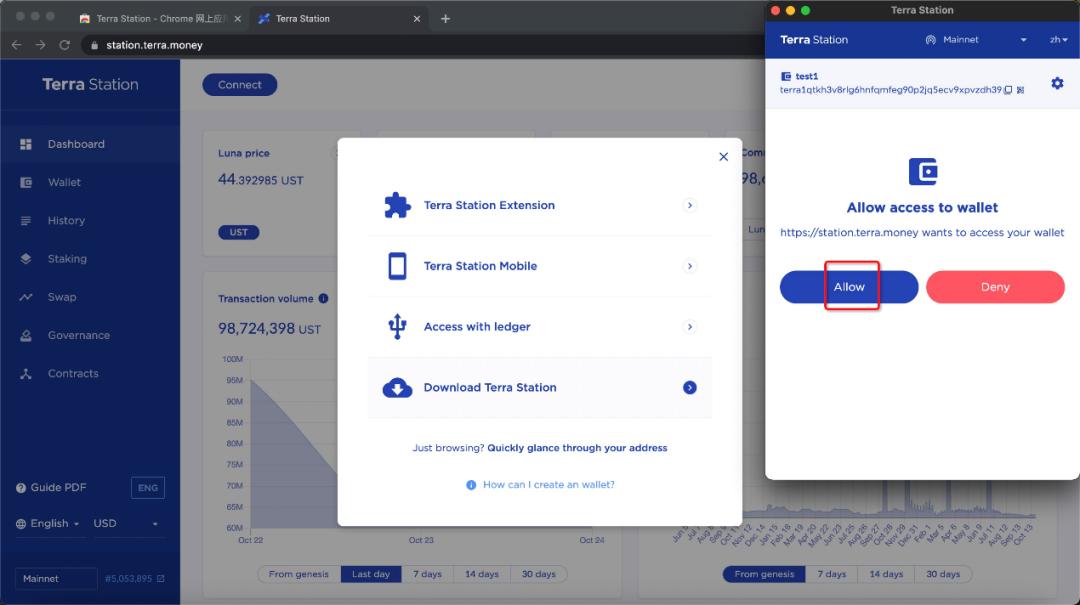Click the Download Terra Station cloud icon

397,388
